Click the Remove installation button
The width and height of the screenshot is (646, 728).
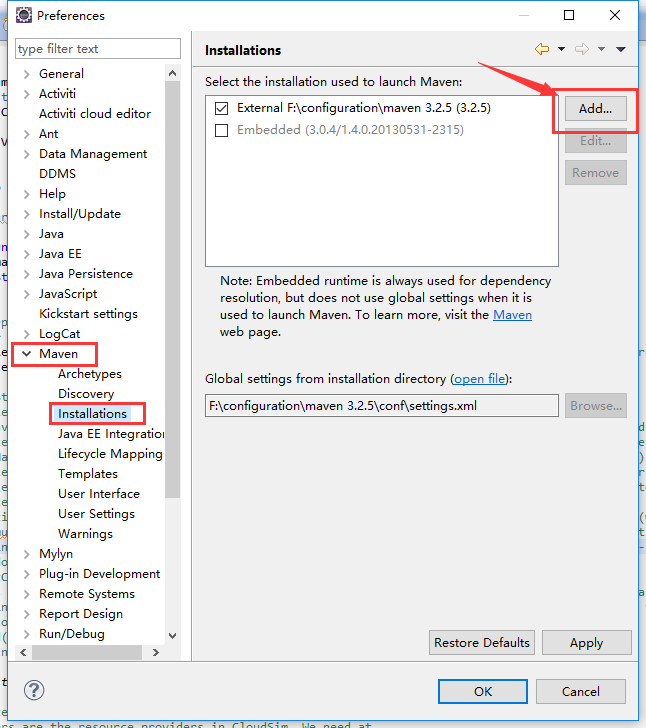click(x=595, y=173)
